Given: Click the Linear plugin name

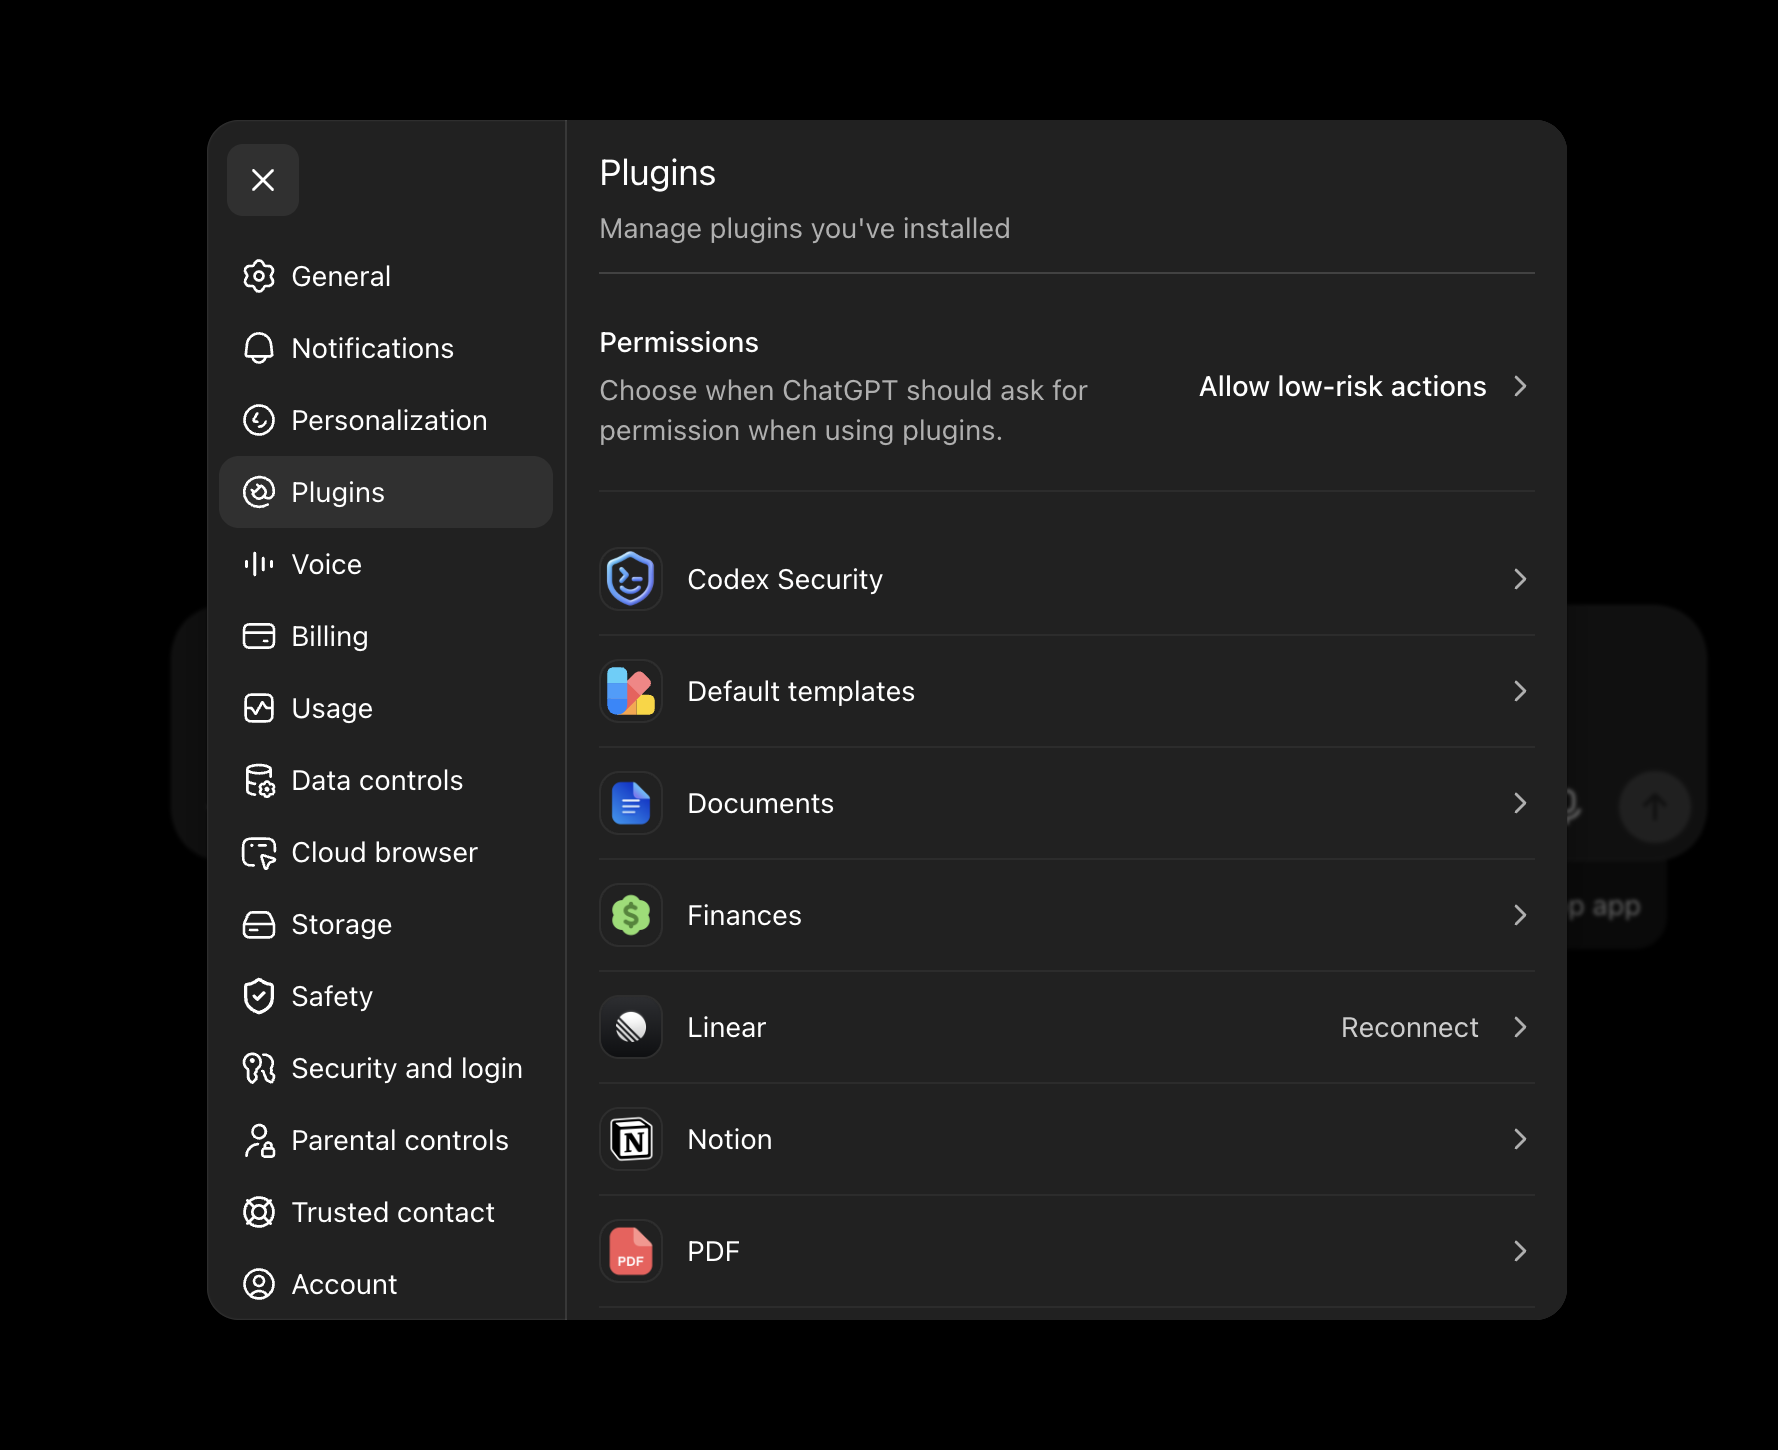Looking at the screenshot, I should coord(726,1027).
